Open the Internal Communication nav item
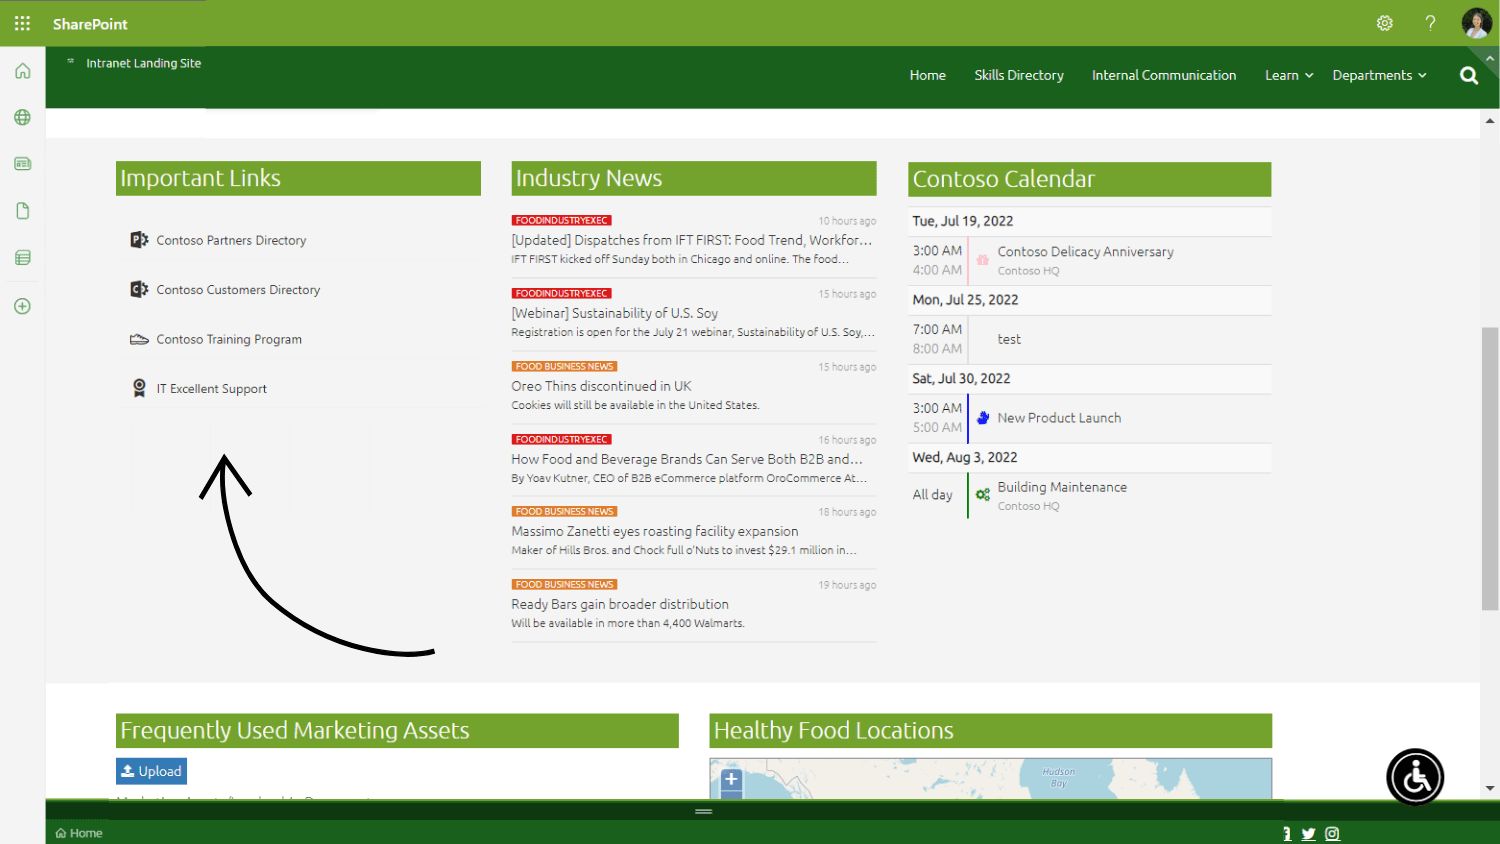 (1164, 75)
